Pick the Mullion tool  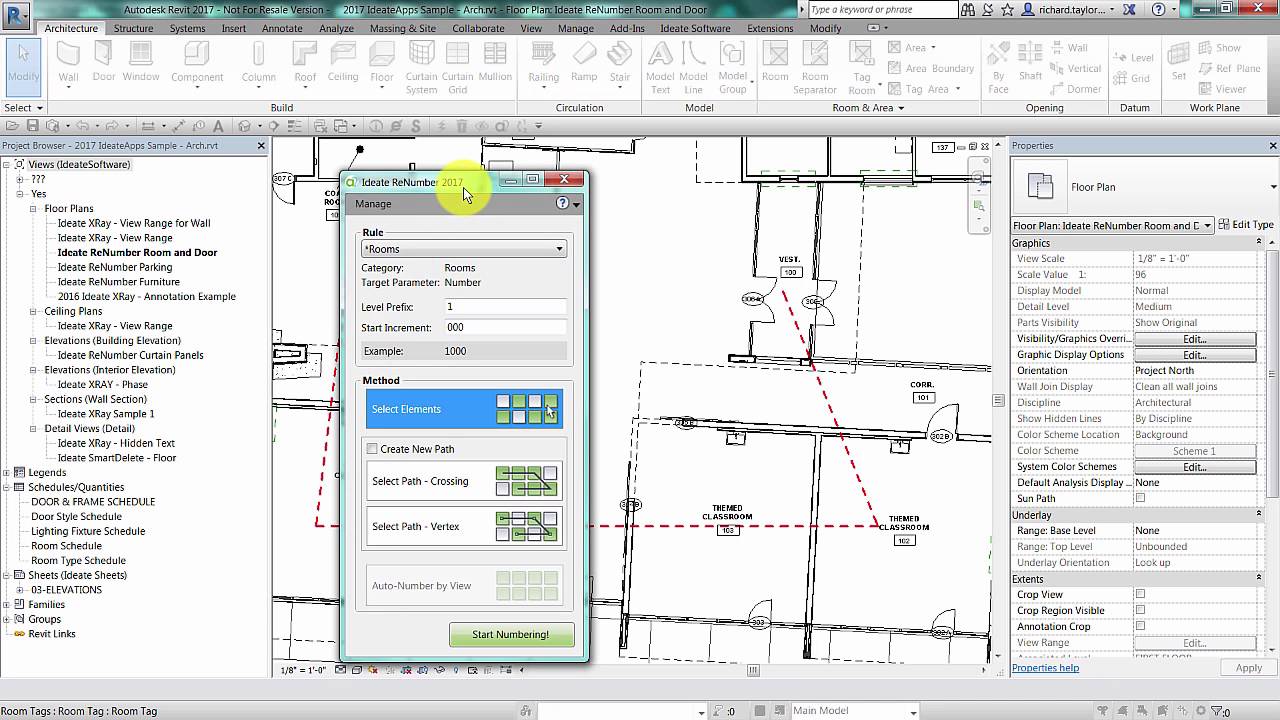pyautogui.click(x=495, y=63)
